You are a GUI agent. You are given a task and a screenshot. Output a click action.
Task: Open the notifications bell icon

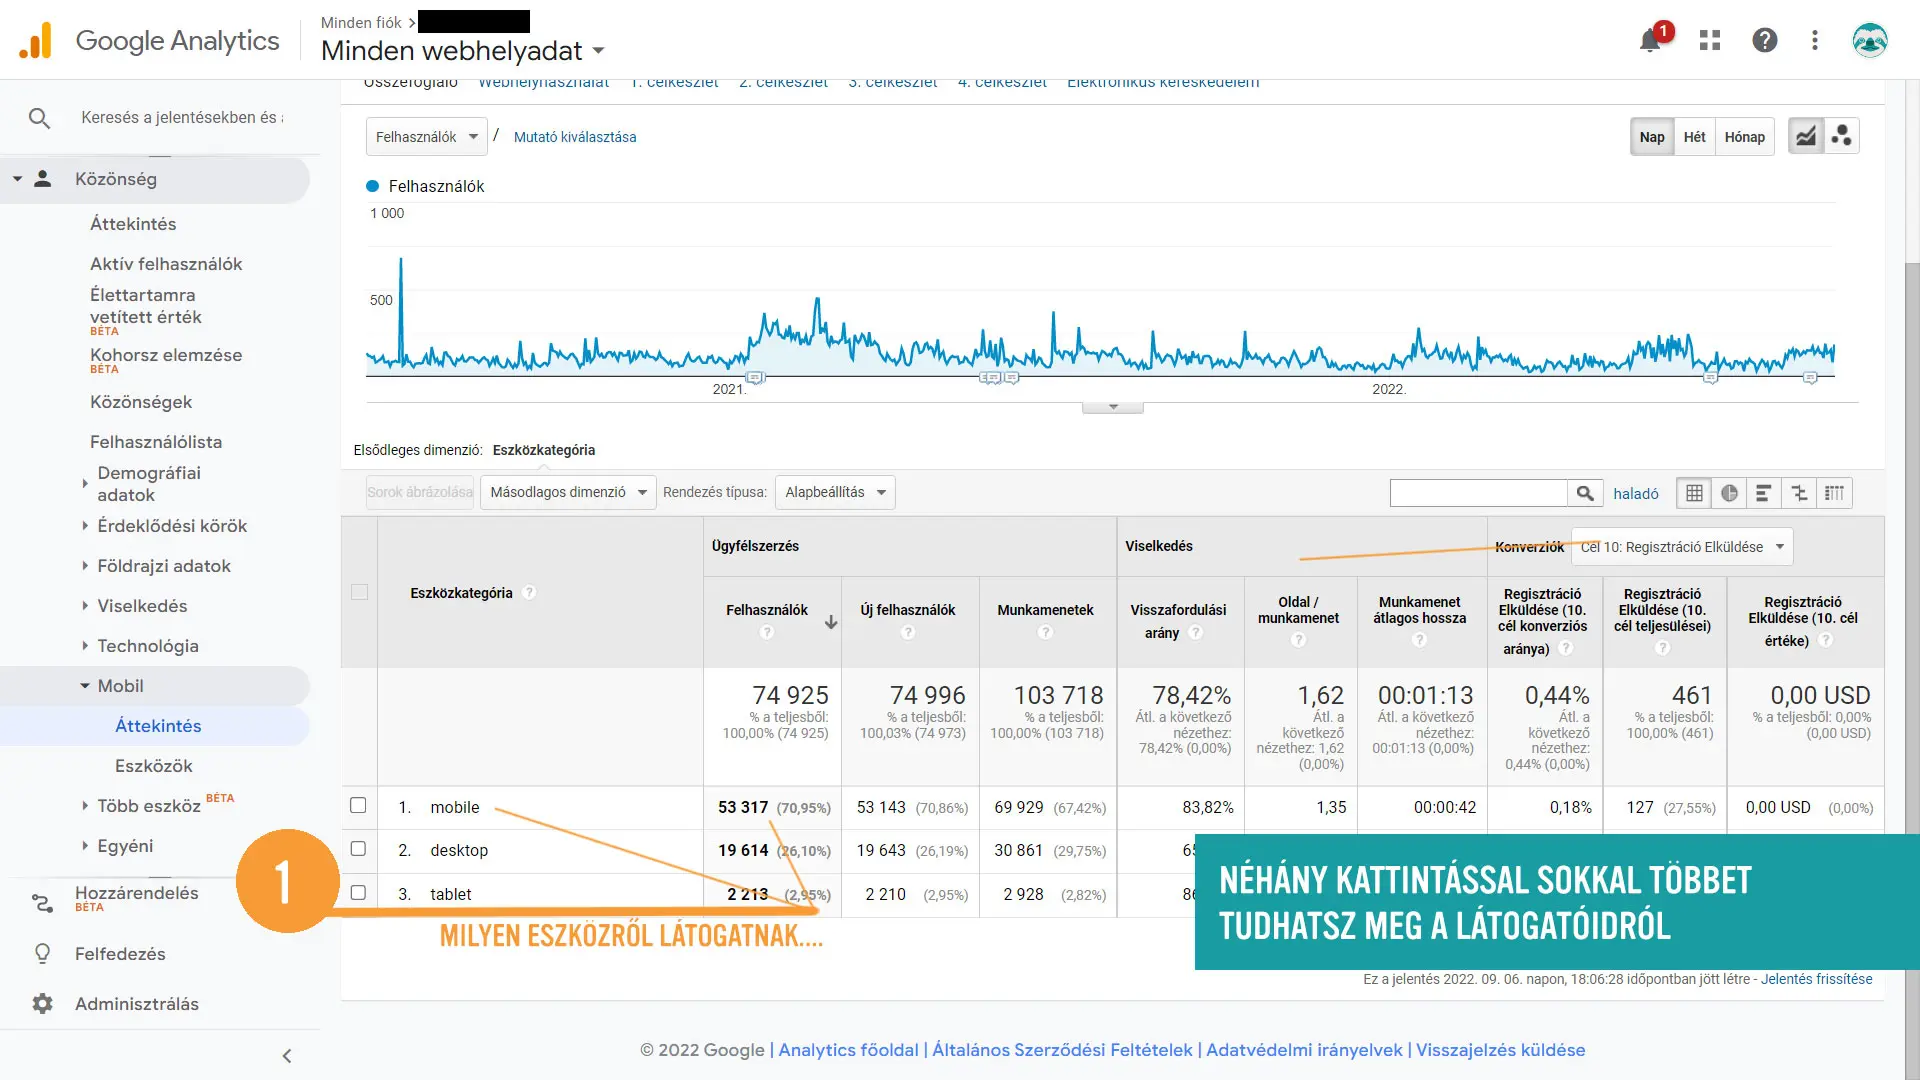pyautogui.click(x=1650, y=41)
